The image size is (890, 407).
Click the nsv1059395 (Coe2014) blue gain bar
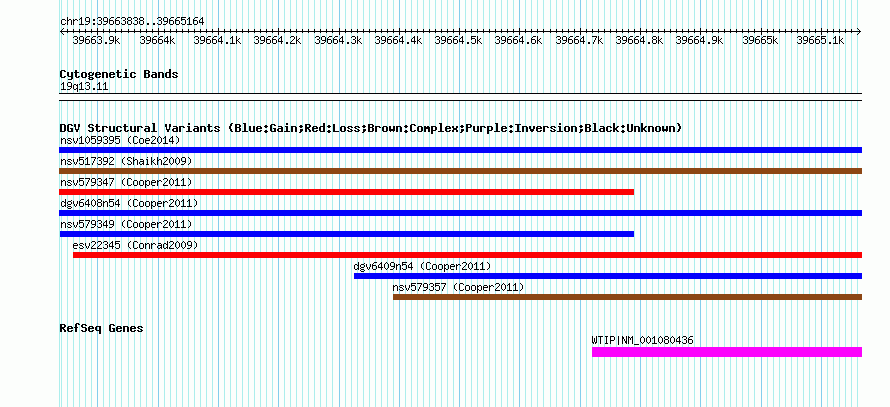coord(460,150)
